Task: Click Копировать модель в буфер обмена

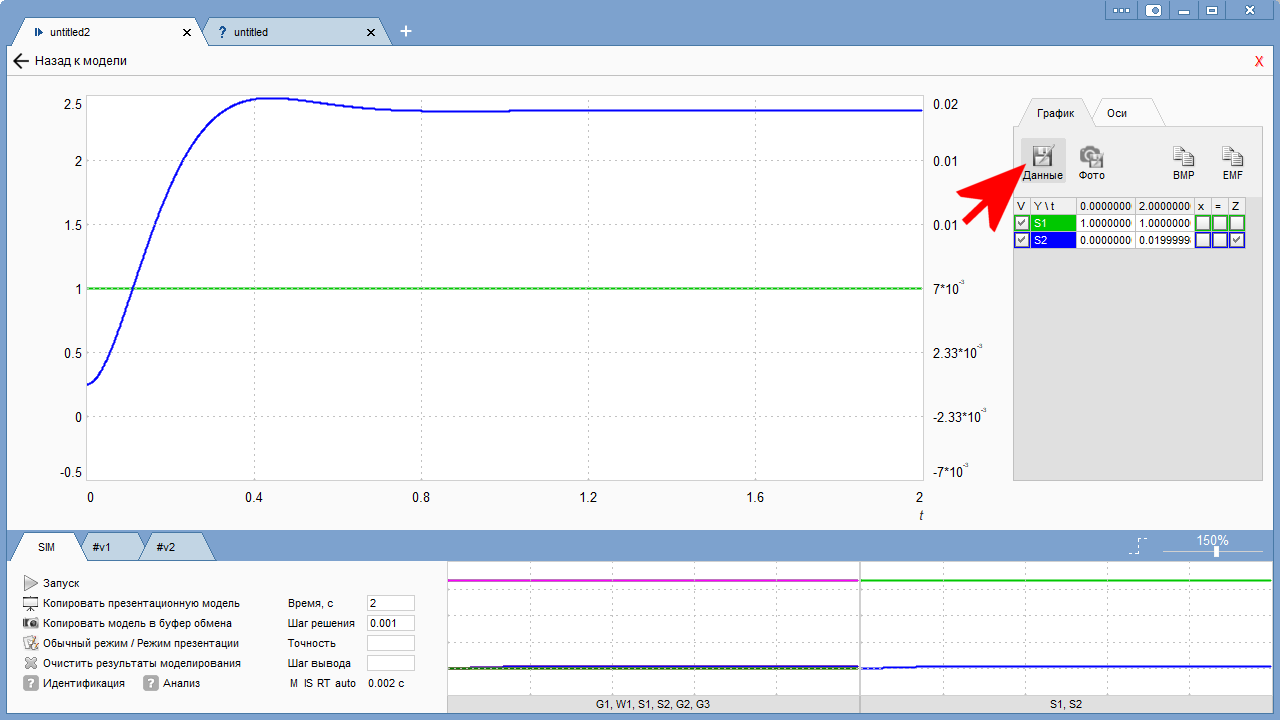Action: pos(137,623)
